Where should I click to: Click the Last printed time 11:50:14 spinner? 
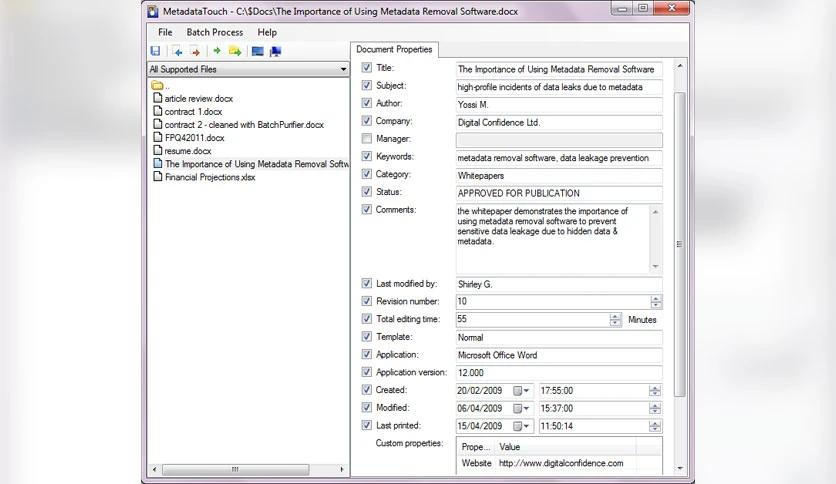pyautogui.click(x=655, y=426)
